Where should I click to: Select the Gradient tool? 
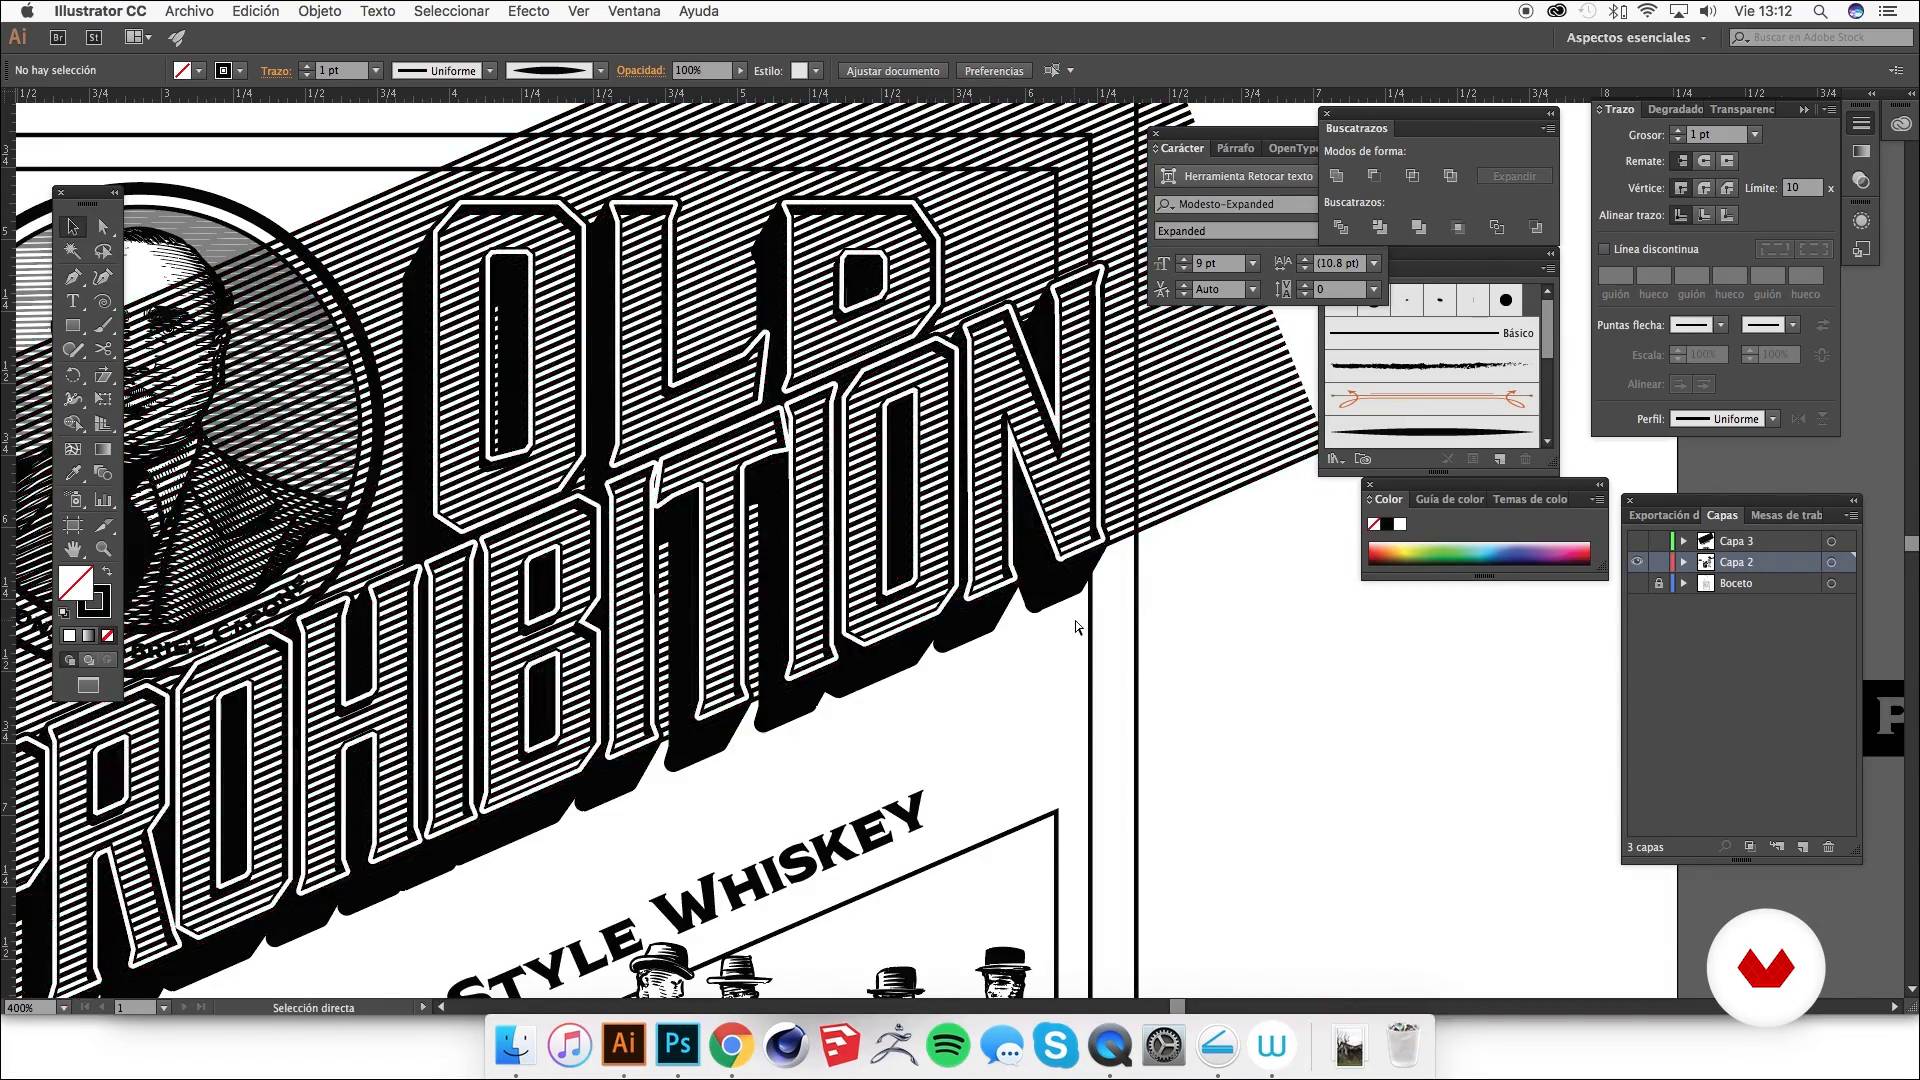[x=103, y=449]
